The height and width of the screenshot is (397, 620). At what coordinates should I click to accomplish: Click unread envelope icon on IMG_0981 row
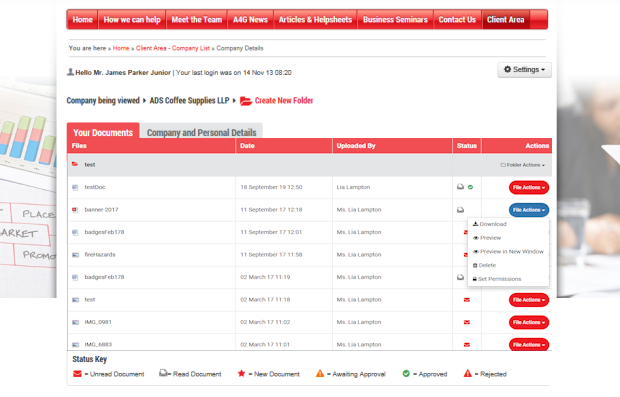pos(467,322)
